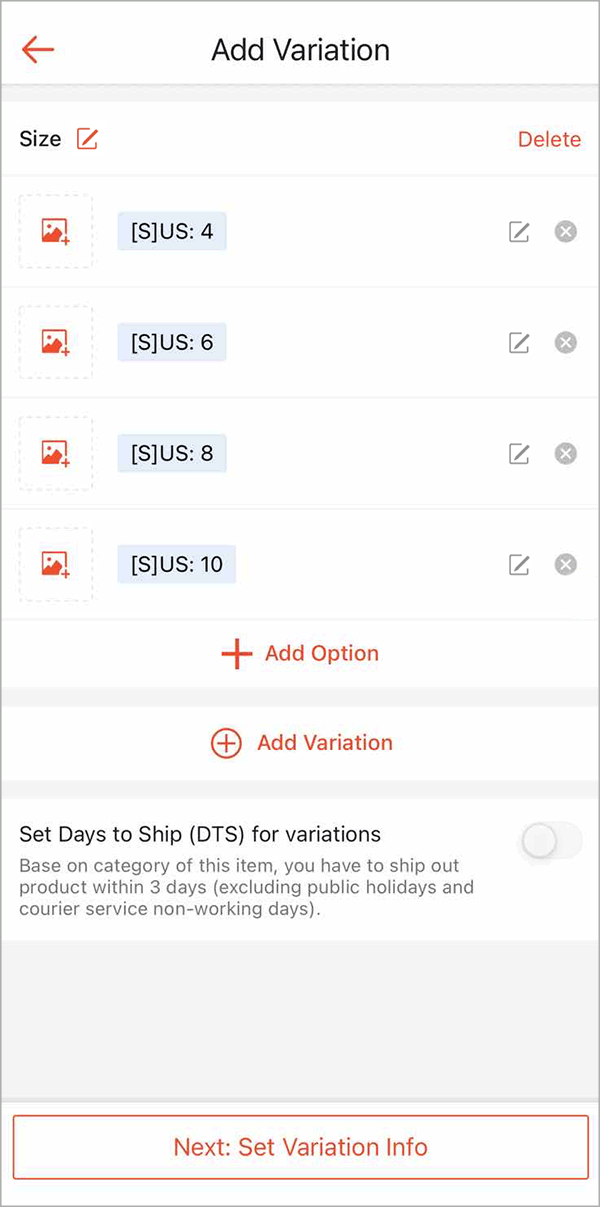Add an image for the [S]US: 4 option
The image size is (600, 1207).
click(56, 232)
